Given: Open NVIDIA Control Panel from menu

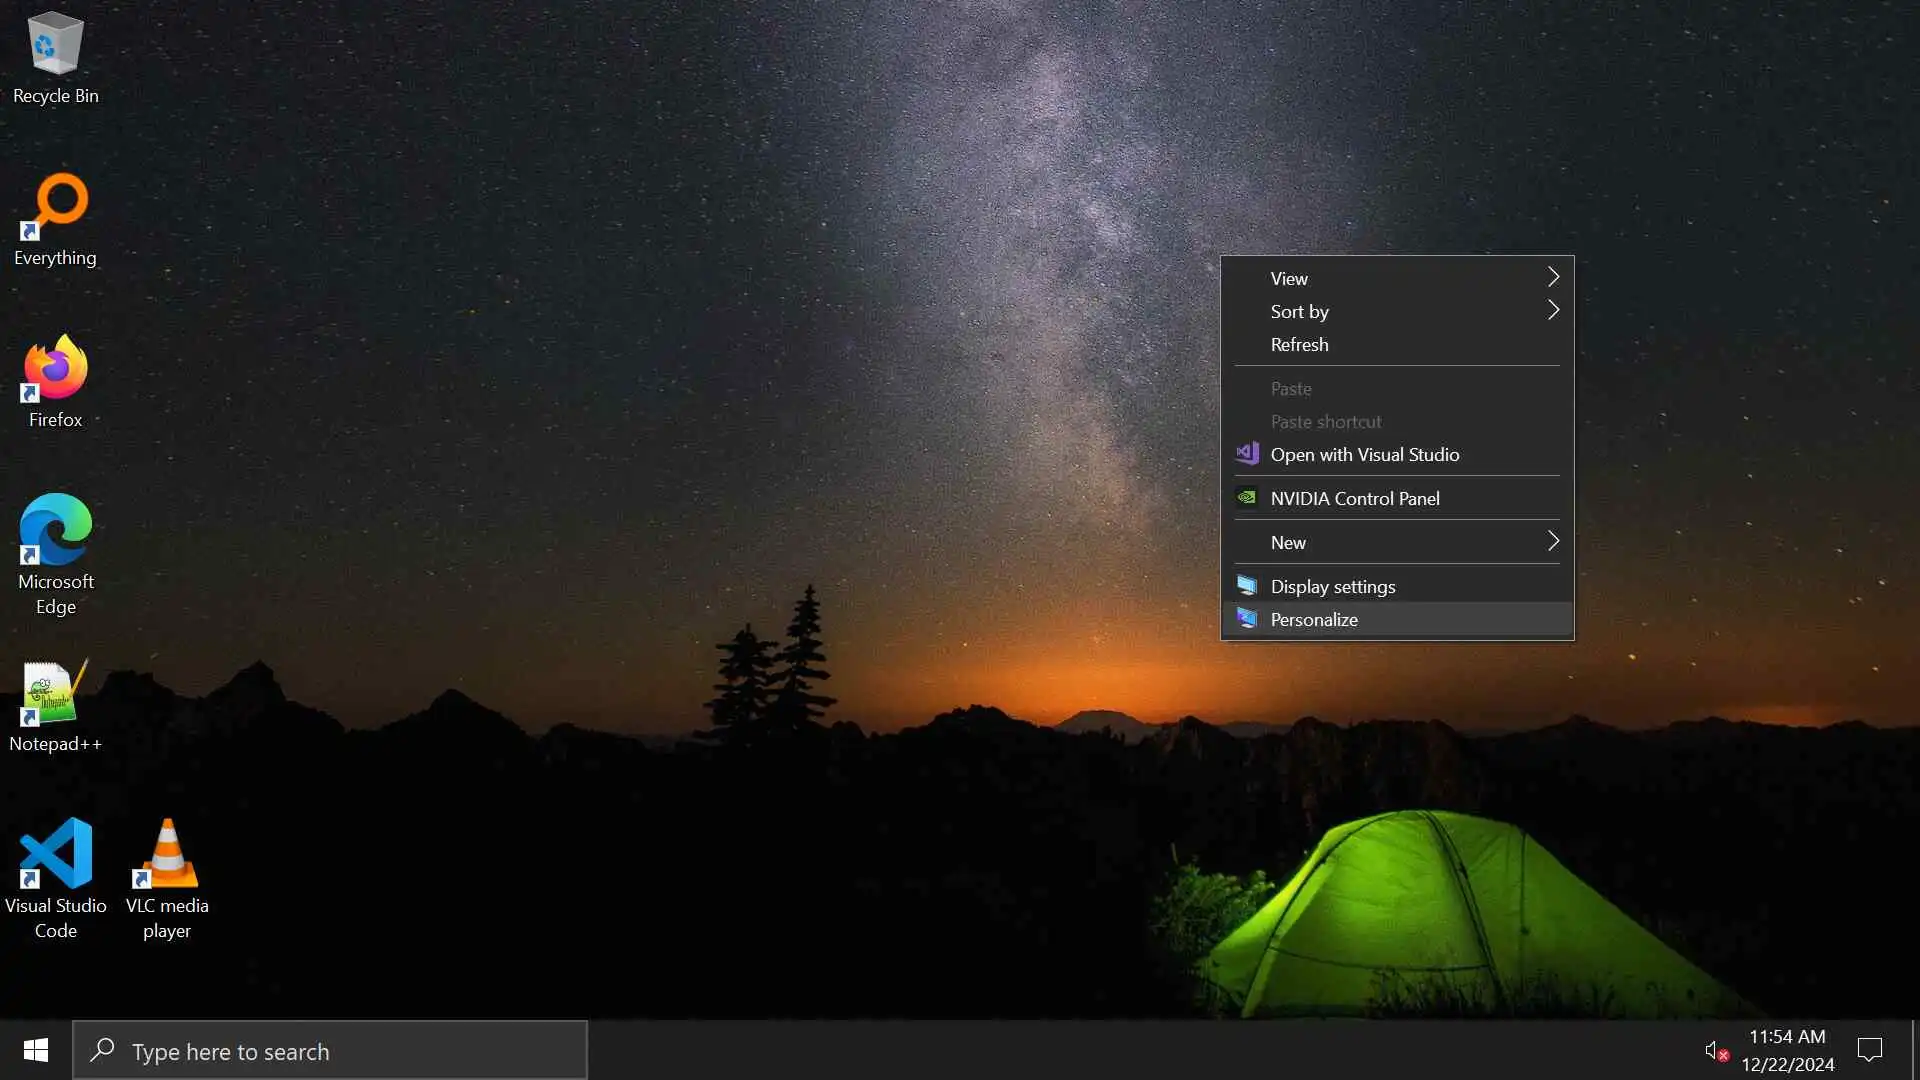Looking at the screenshot, I should [x=1354, y=499].
